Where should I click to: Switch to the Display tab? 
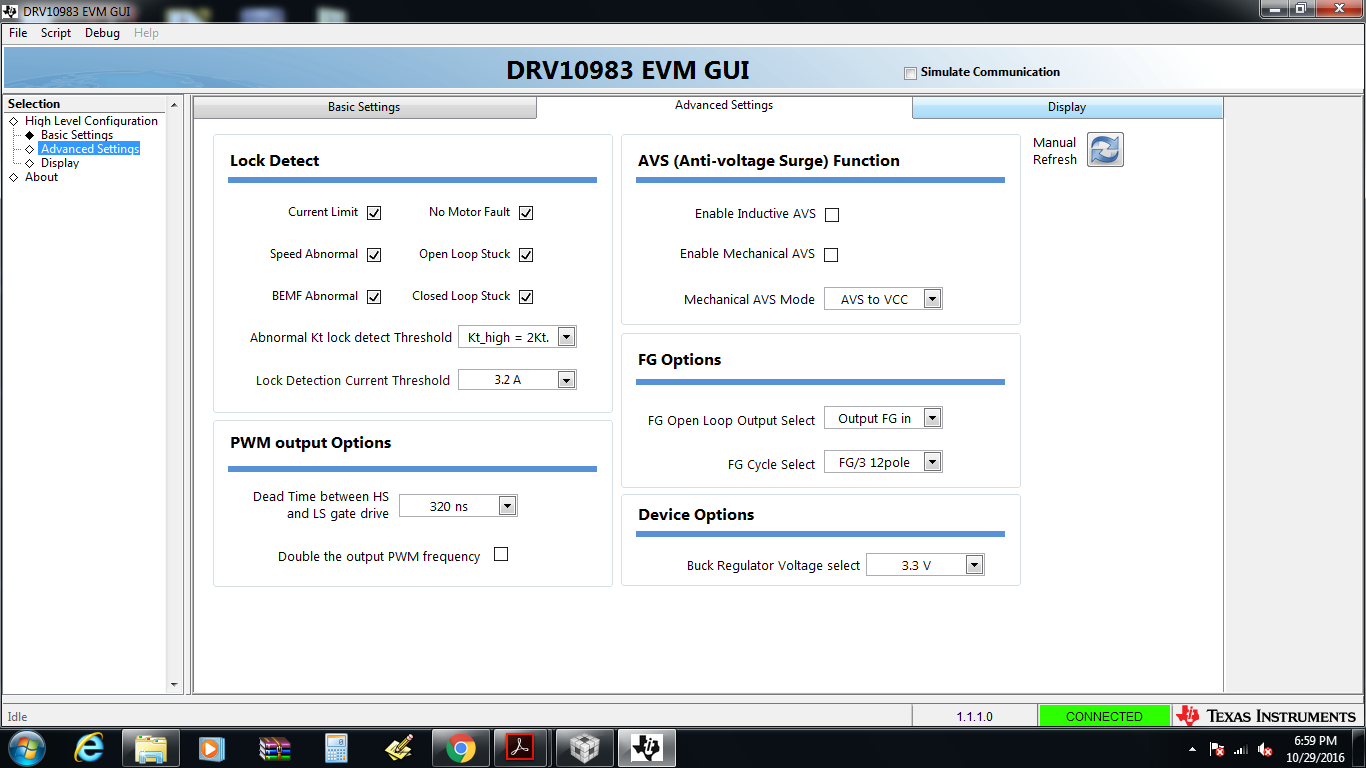tap(1067, 107)
